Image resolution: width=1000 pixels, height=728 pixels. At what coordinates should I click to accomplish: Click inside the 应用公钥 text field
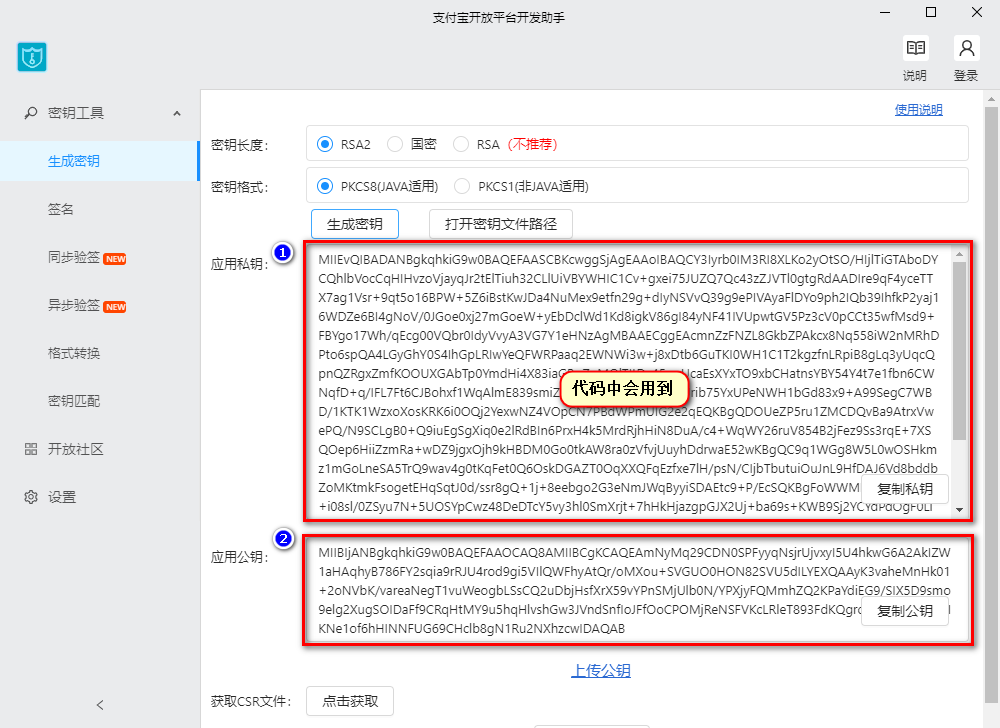click(637, 590)
